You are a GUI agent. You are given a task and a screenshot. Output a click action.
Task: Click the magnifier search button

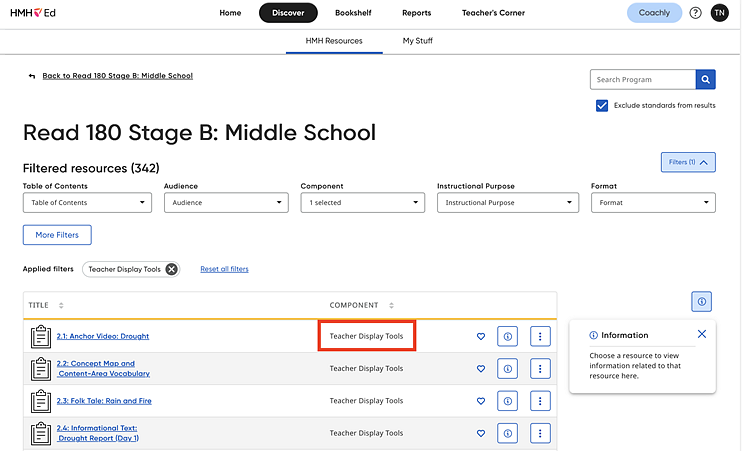pos(706,80)
